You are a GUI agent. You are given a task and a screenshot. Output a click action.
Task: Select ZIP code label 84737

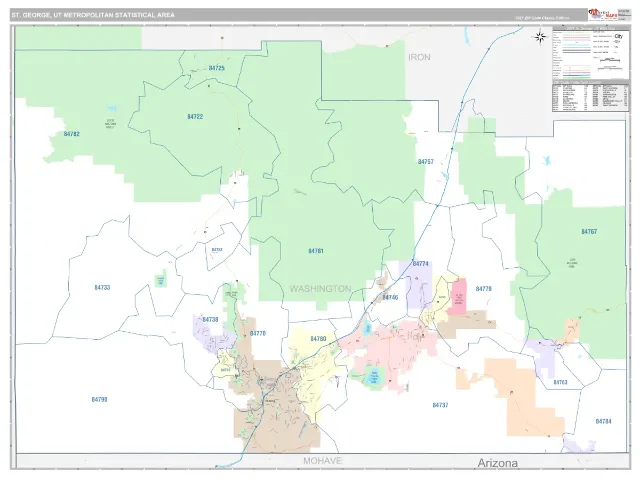tap(440, 405)
